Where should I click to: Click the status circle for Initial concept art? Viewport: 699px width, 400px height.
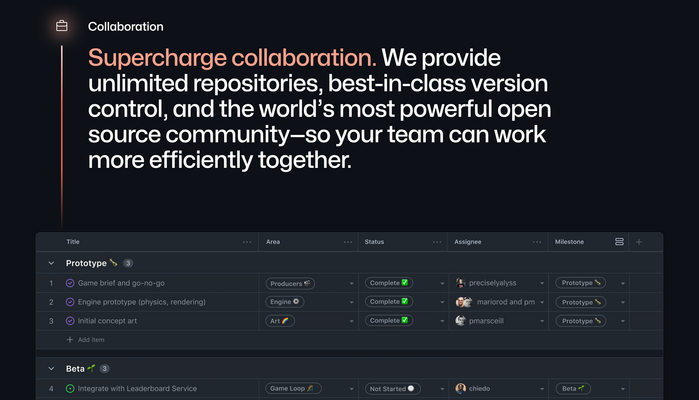(x=70, y=321)
